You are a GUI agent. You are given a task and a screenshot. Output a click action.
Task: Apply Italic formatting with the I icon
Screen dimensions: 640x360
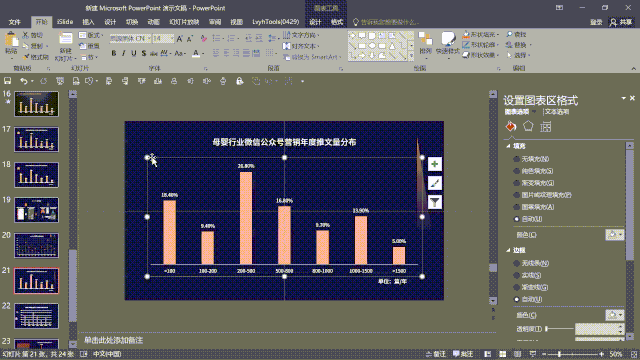tap(124, 53)
